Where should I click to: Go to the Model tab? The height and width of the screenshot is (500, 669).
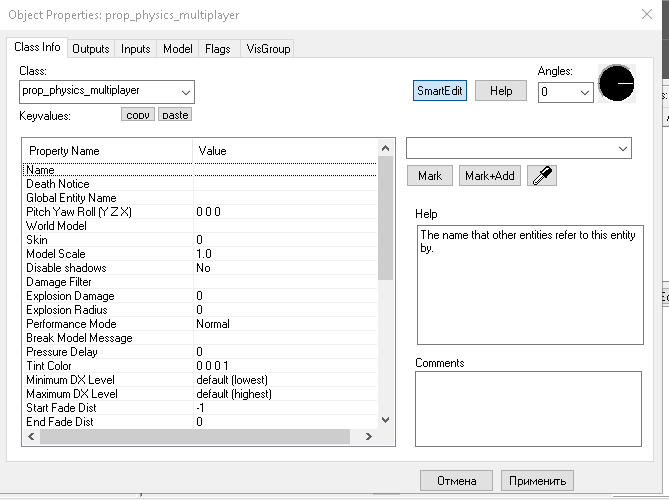177,49
